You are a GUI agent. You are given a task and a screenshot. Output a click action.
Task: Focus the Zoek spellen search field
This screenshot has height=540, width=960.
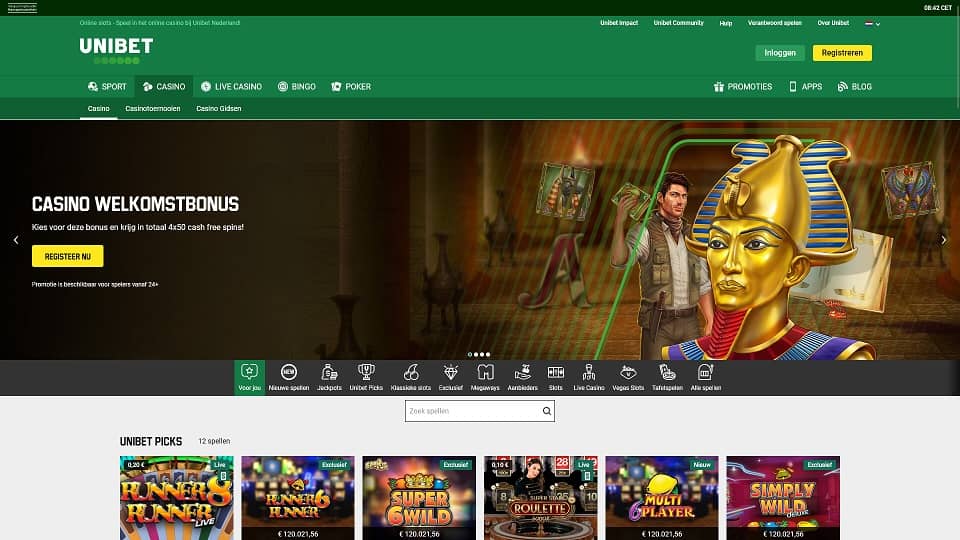479,411
